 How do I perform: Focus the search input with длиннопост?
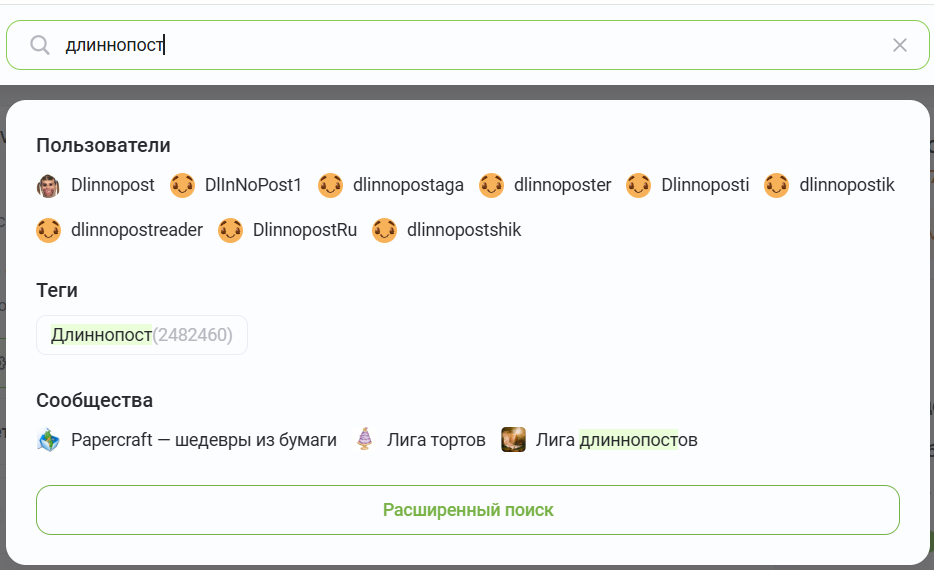click(468, 45)
